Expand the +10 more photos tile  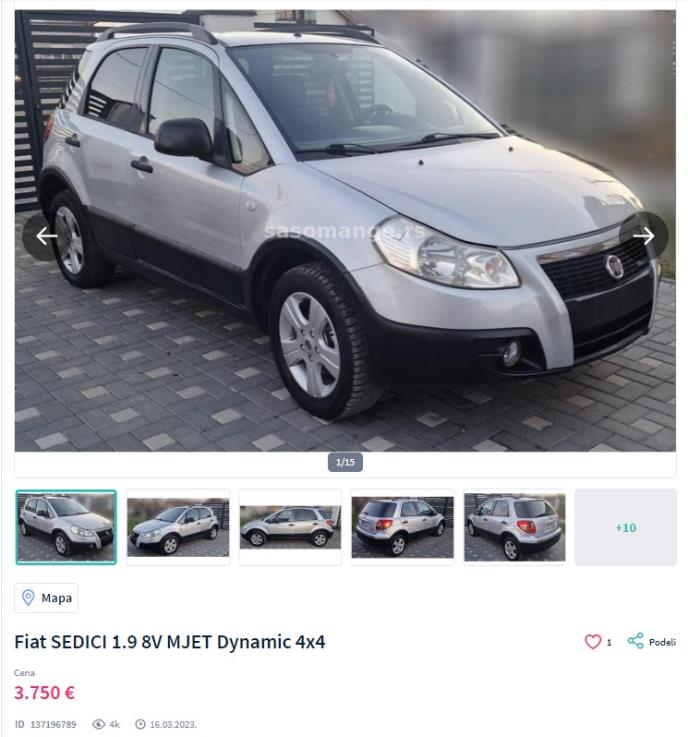(625, 527)
